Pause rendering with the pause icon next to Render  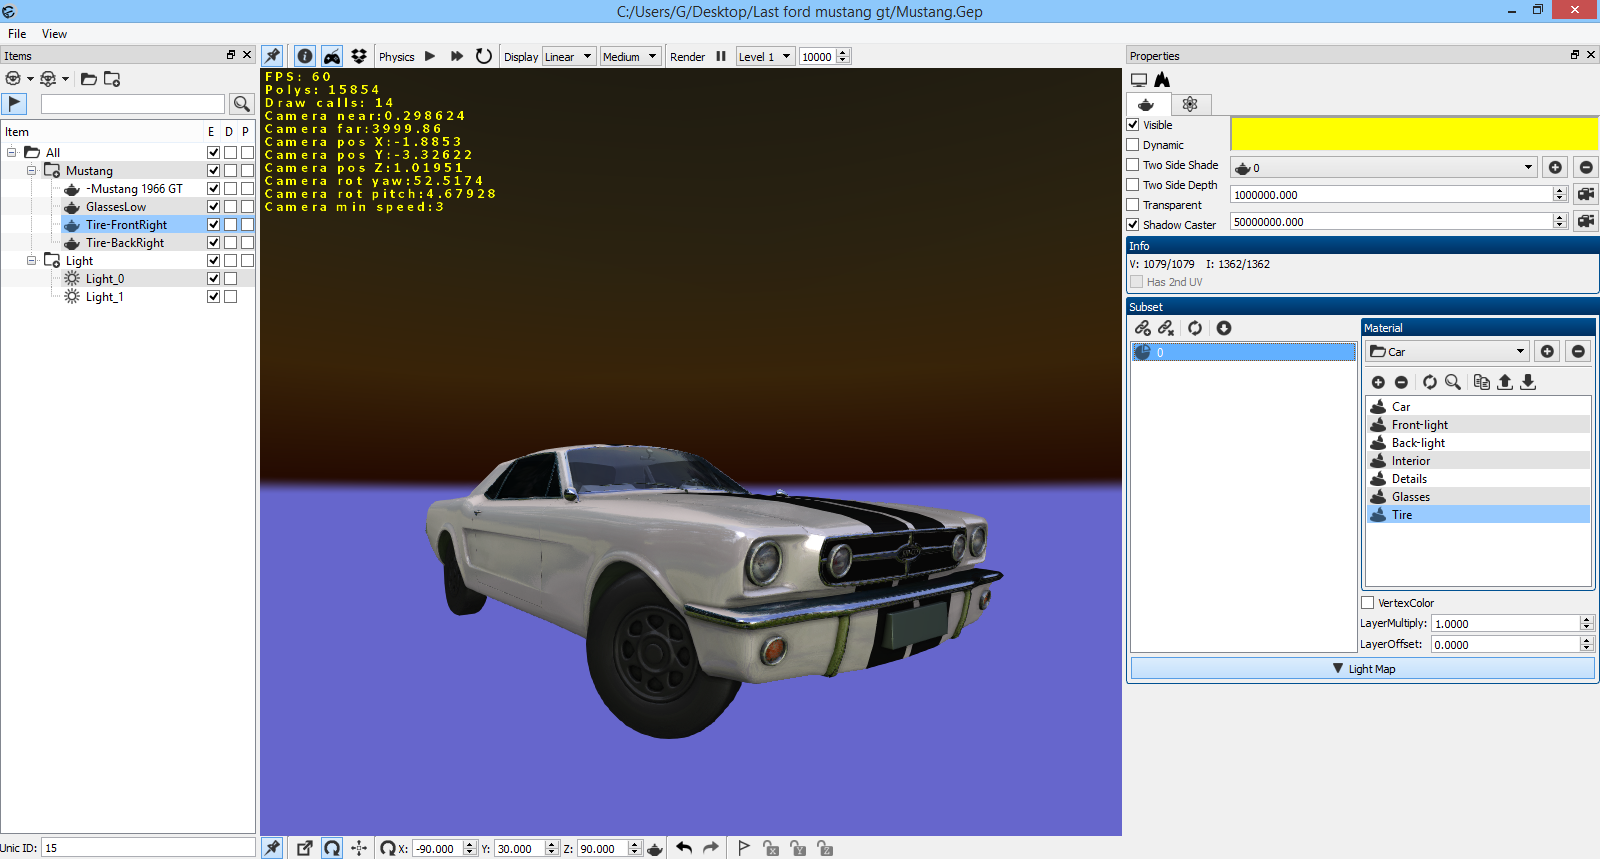pyautogui.click(x=721, y=56)
